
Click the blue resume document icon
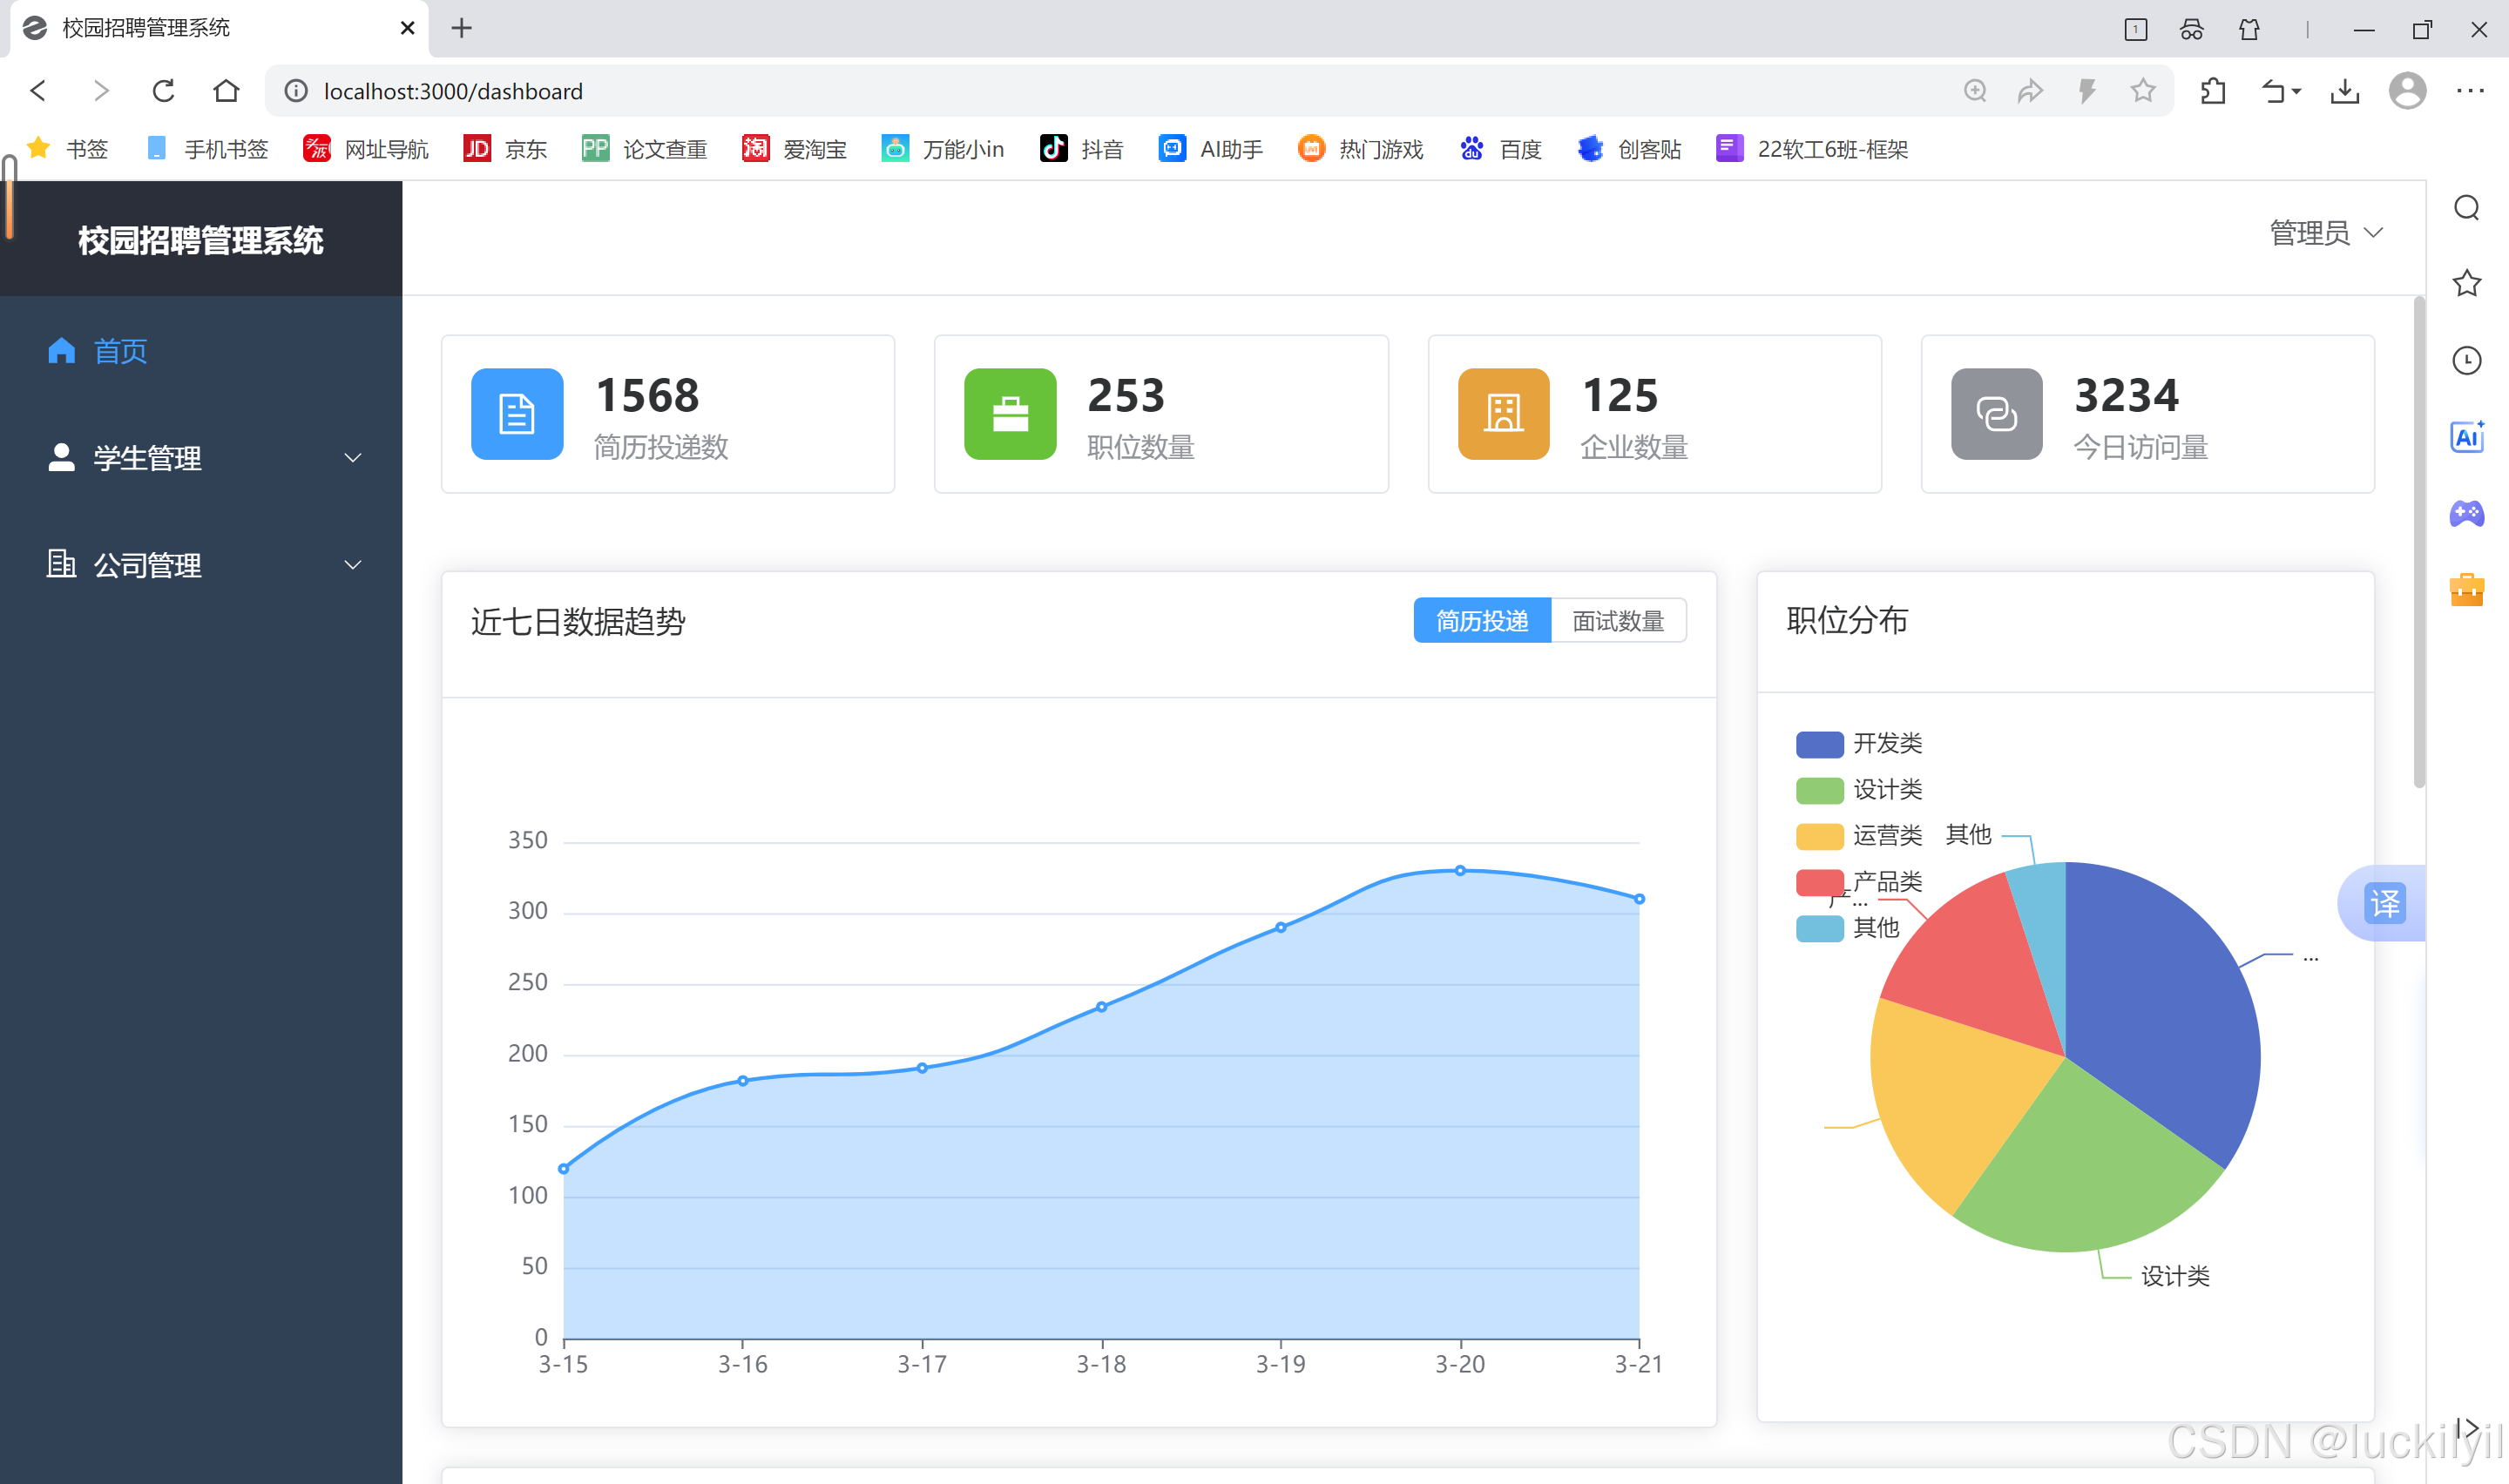tap(517, 414)
